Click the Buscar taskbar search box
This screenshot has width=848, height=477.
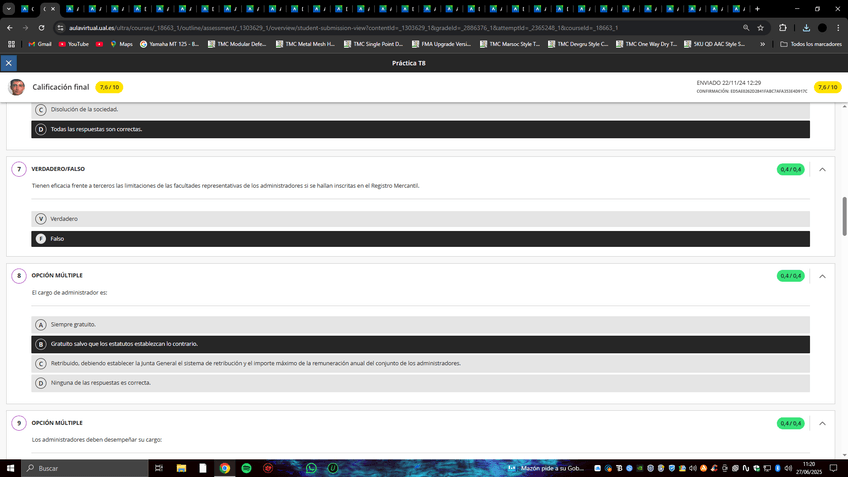pos(85,468)
